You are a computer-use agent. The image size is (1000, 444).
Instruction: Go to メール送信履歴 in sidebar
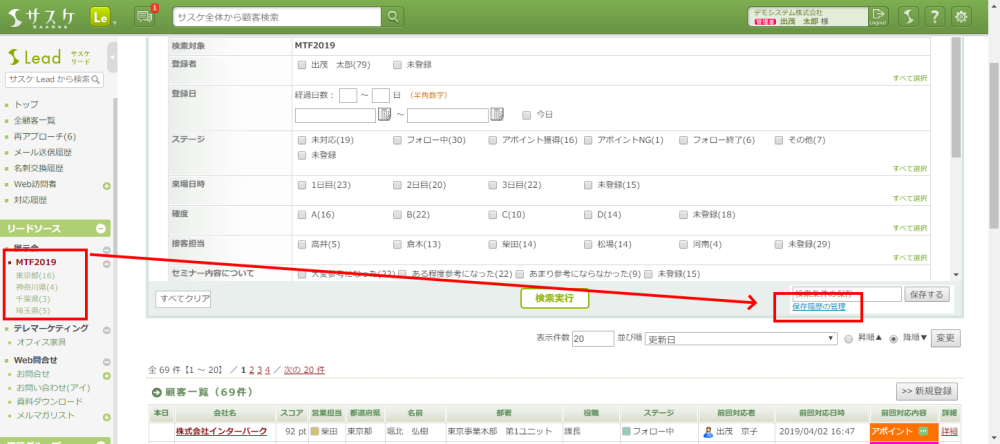[44, 152]
